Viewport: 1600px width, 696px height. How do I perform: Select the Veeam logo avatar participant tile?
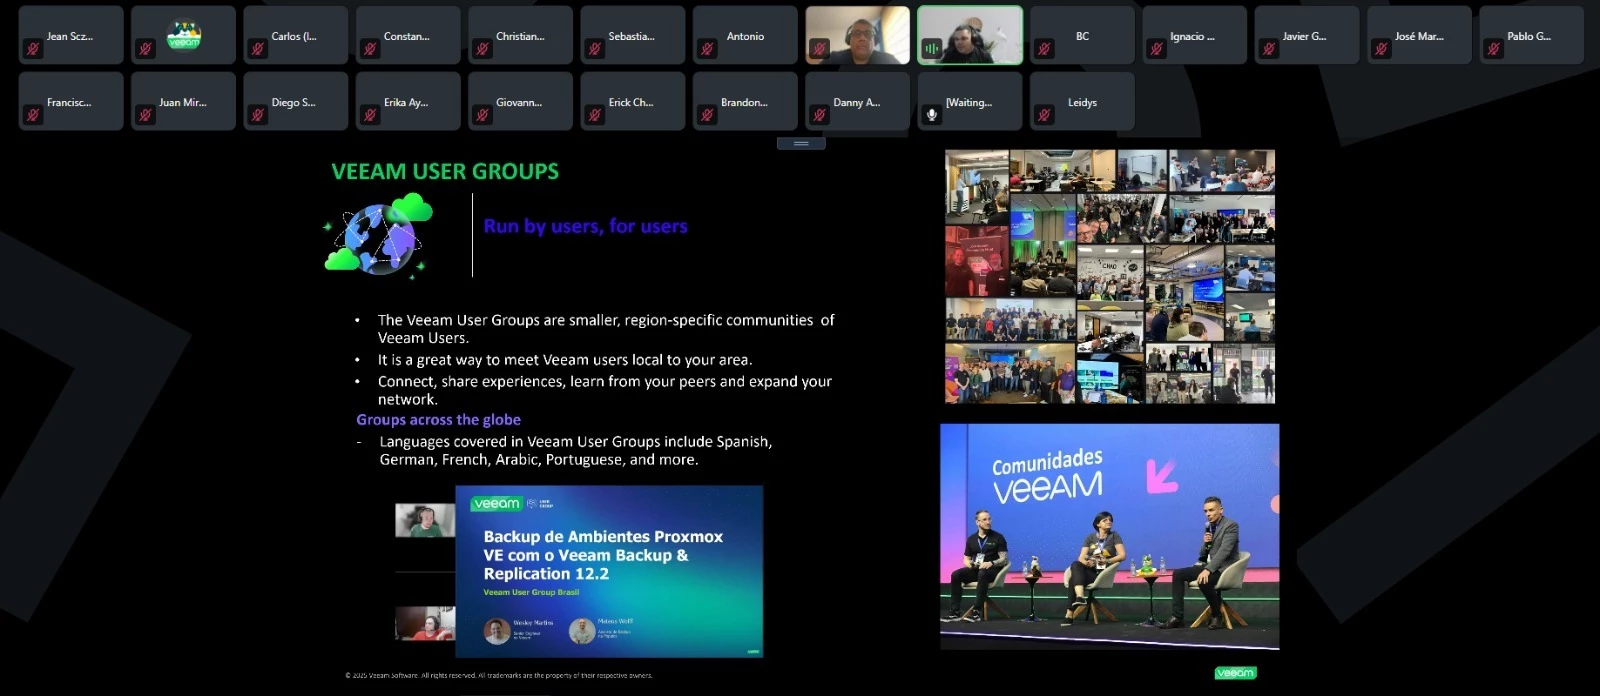tap(184, 35)
